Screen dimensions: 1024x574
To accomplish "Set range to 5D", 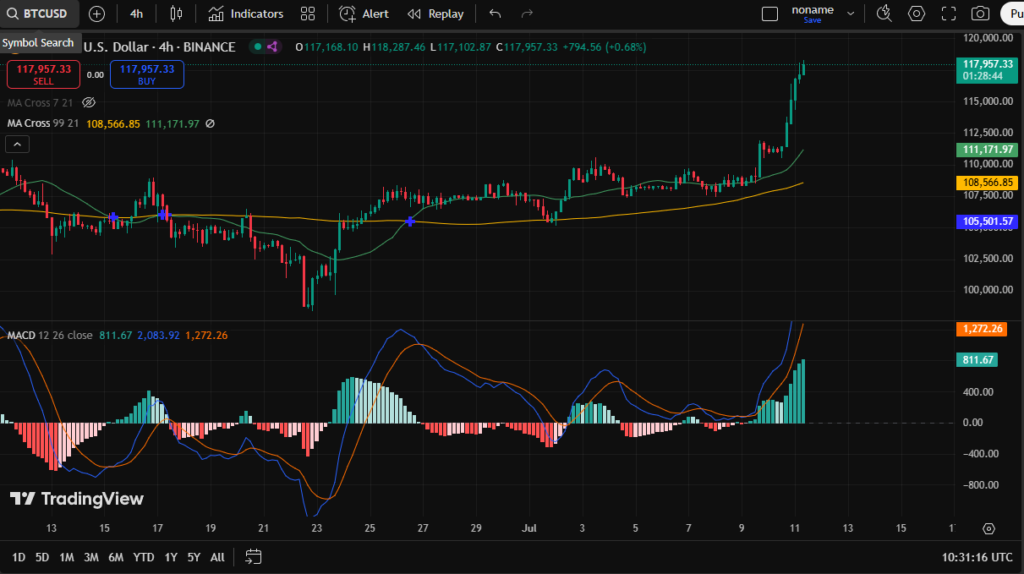I will [x=42, y=557].
